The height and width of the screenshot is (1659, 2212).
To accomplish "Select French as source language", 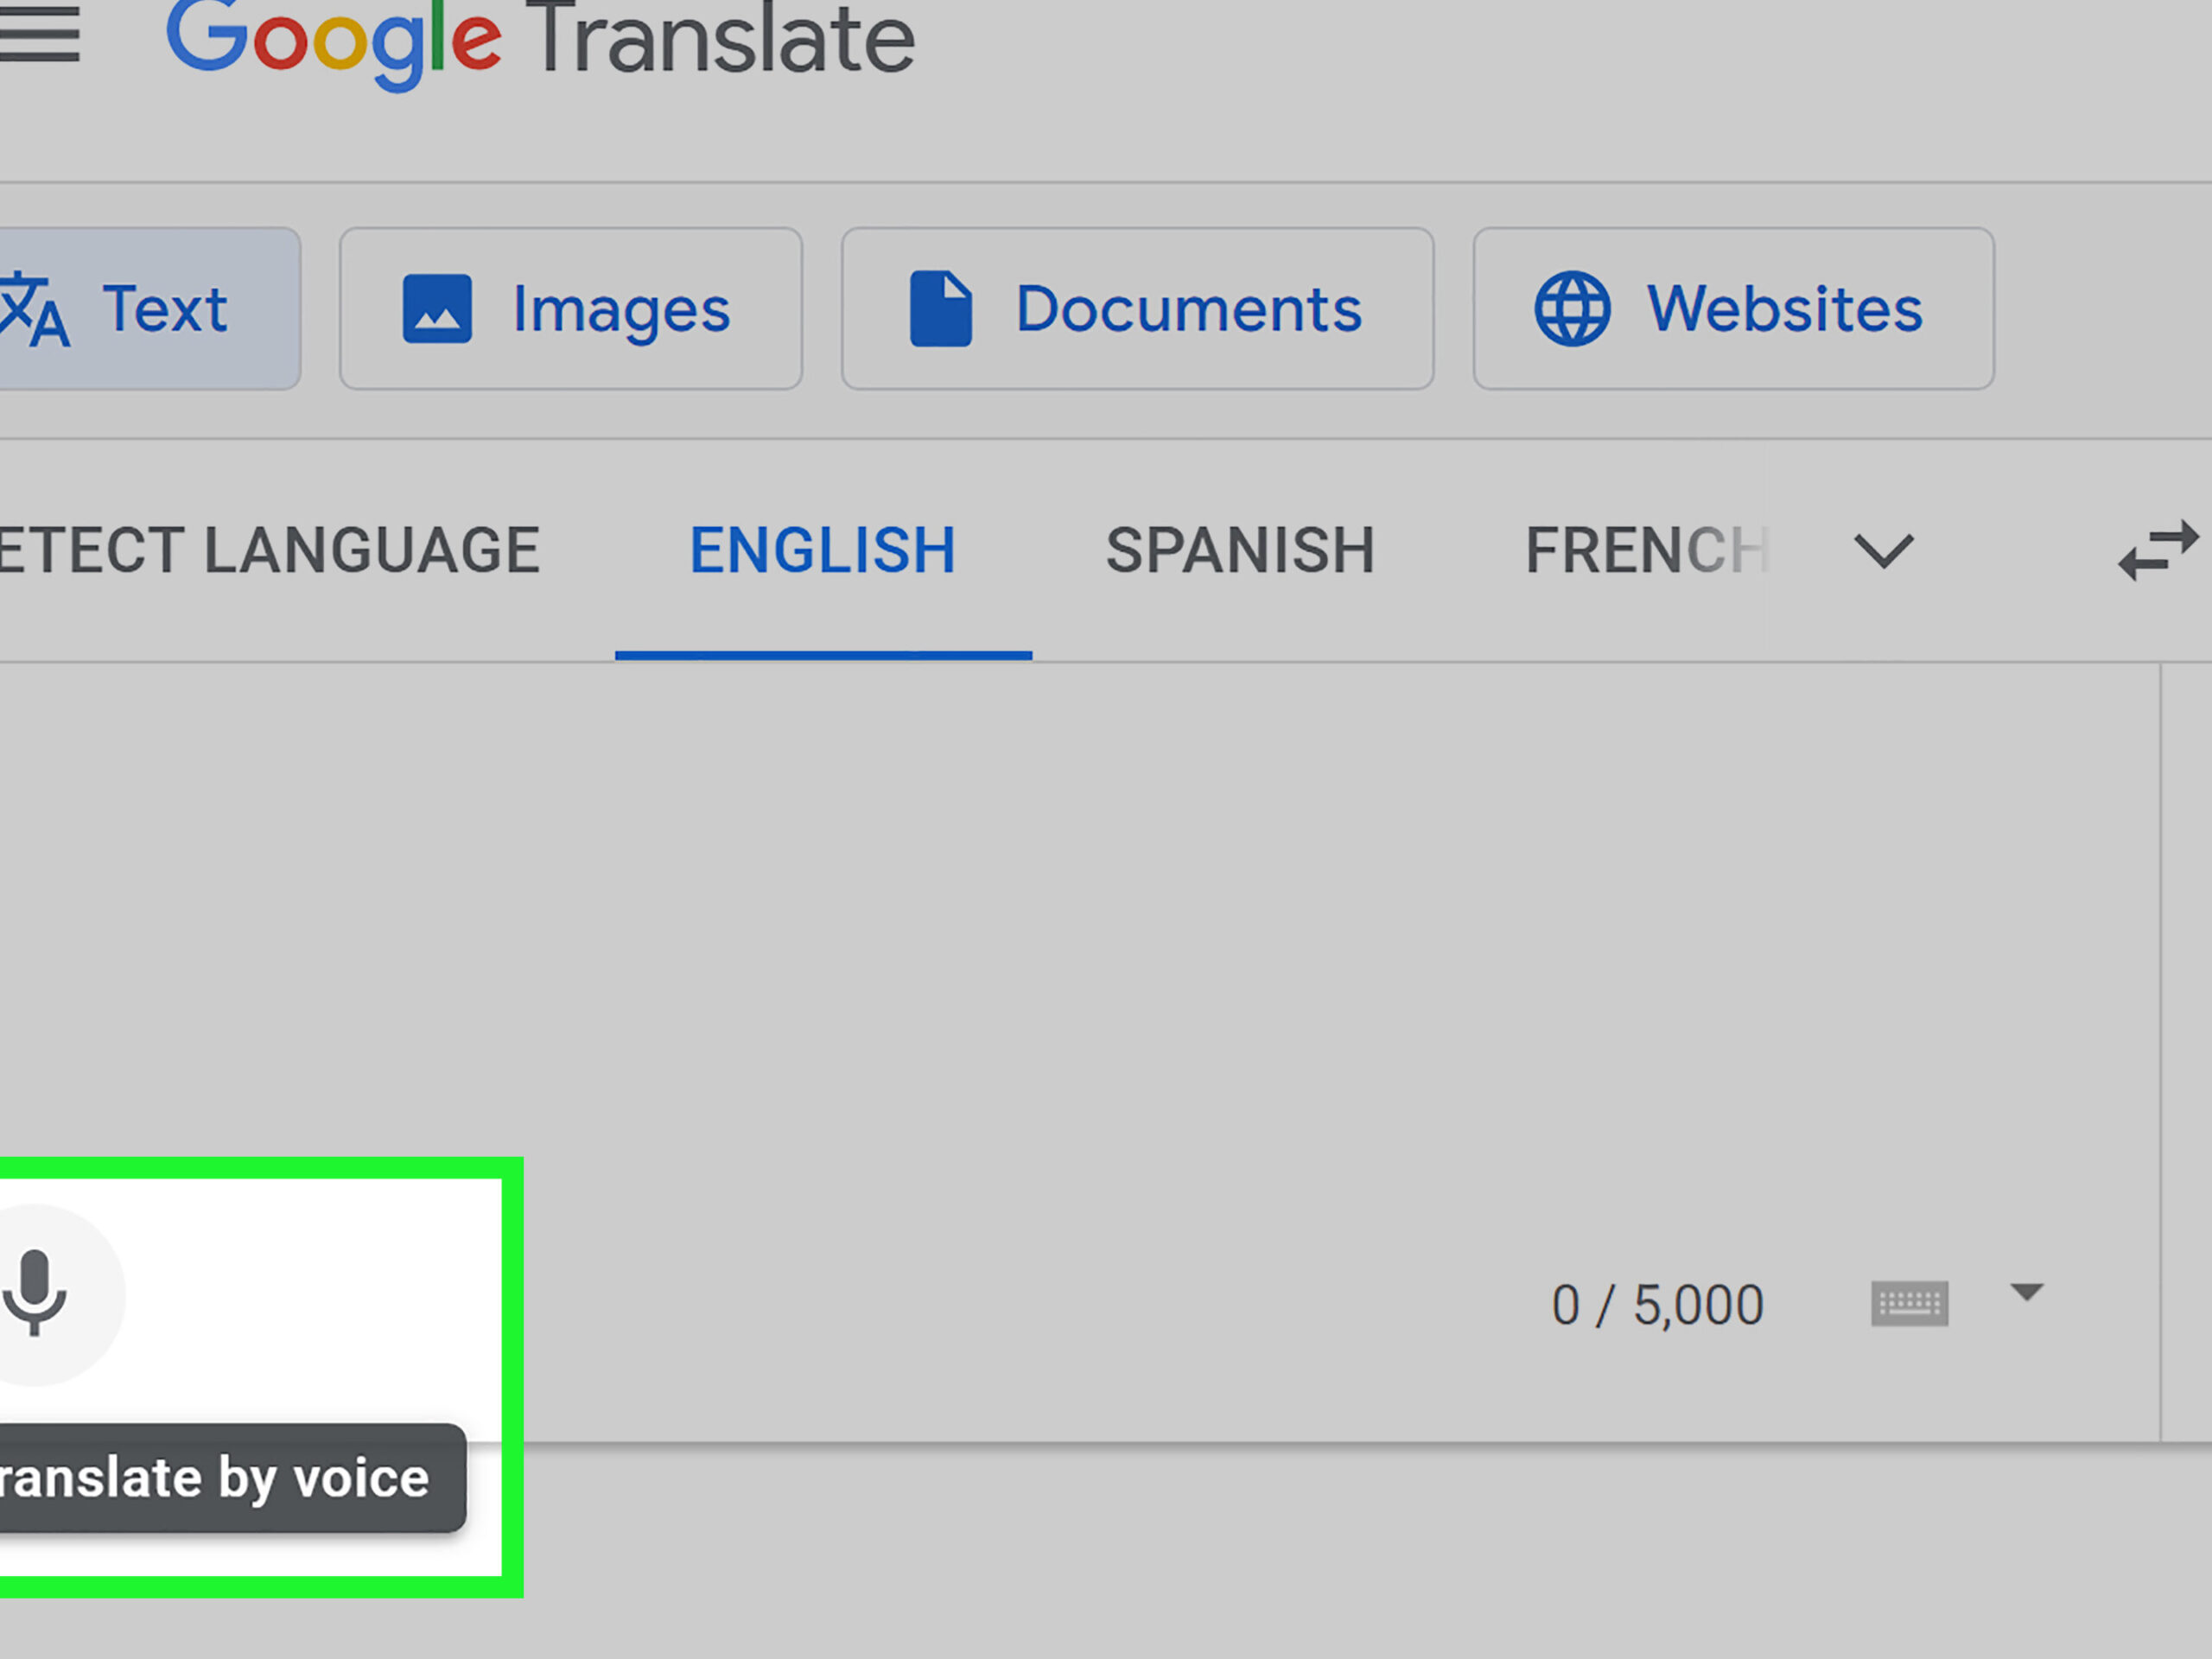I will point(1647,550).
